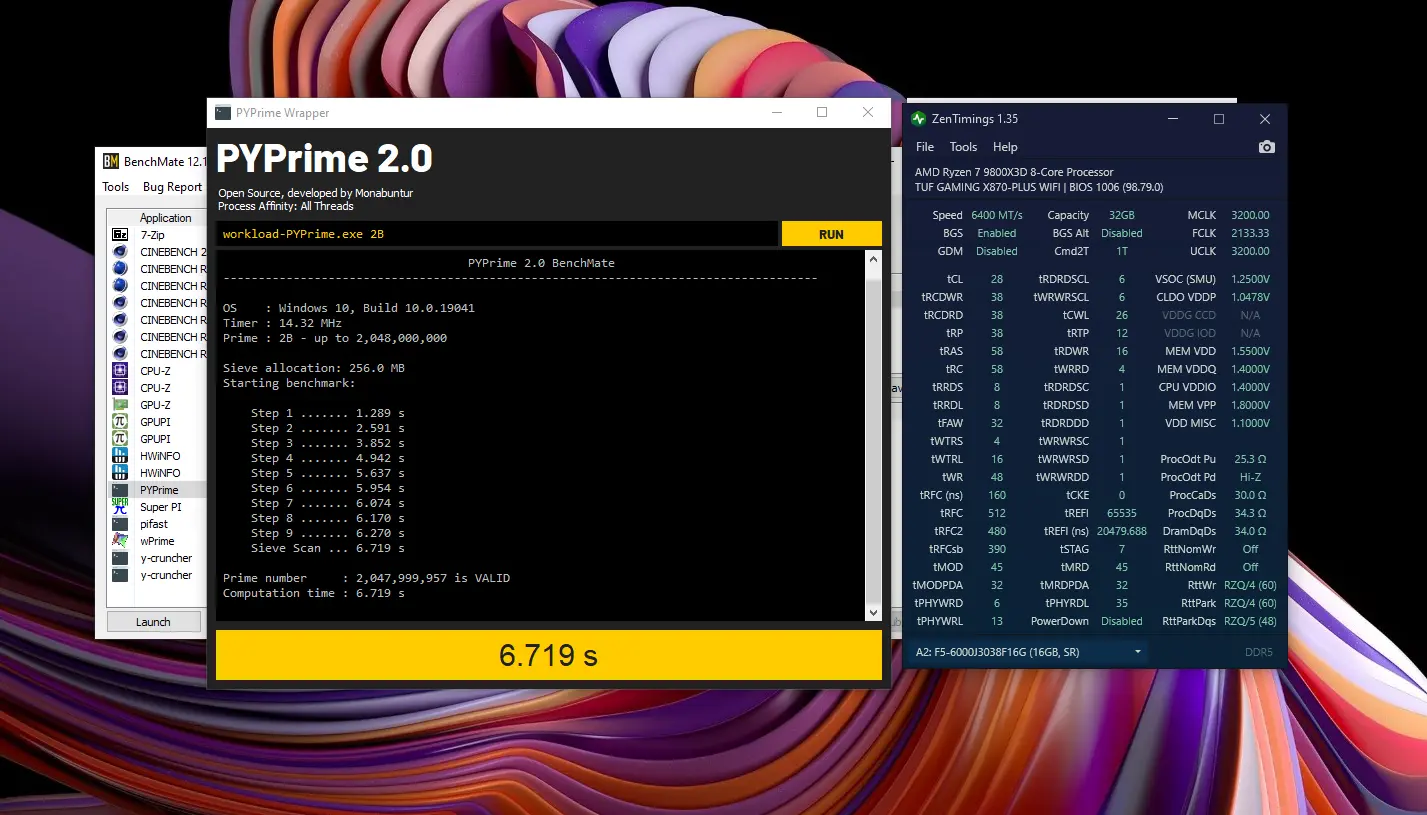Select the GPU-Z icon in BenchMate list

click(x=120, y=405)
